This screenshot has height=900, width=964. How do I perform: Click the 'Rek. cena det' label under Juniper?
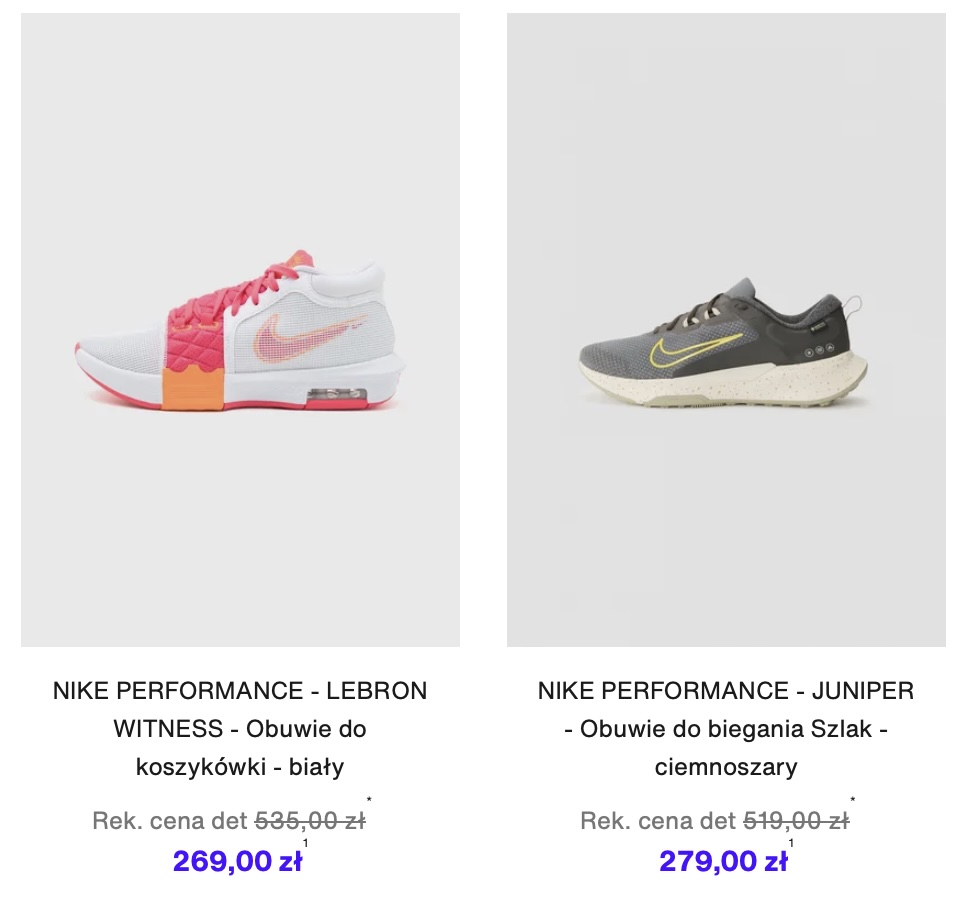point(658,821)
